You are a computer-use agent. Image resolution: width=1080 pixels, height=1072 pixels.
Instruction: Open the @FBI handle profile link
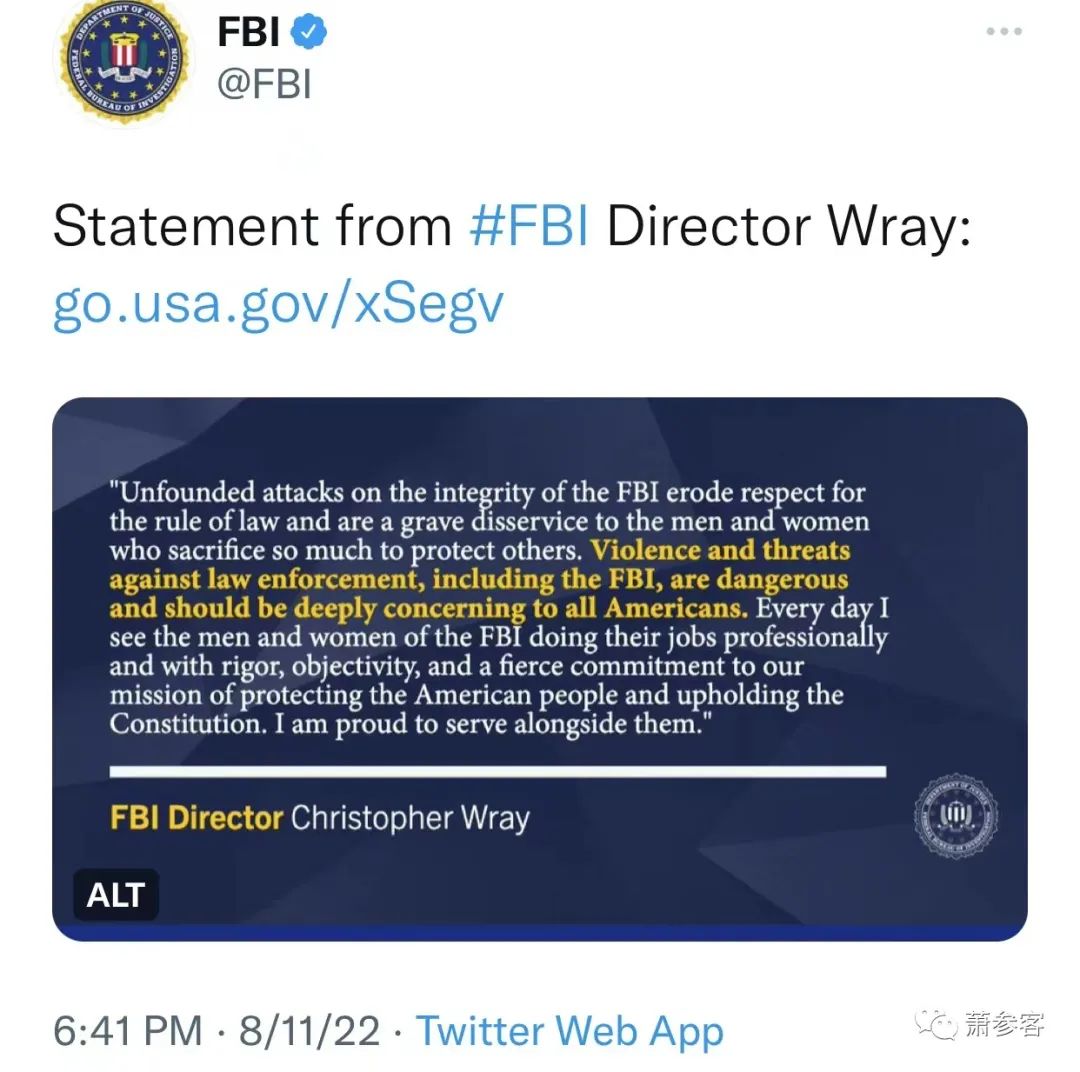point(264,84)
